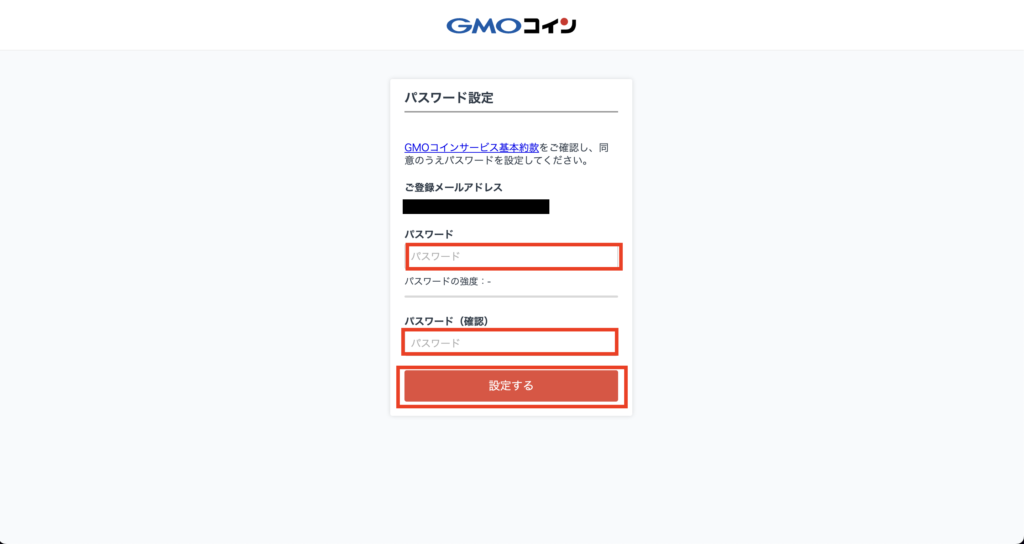
Task: Click the パスワード（確認） field label
Action: (x=447, y=321)
